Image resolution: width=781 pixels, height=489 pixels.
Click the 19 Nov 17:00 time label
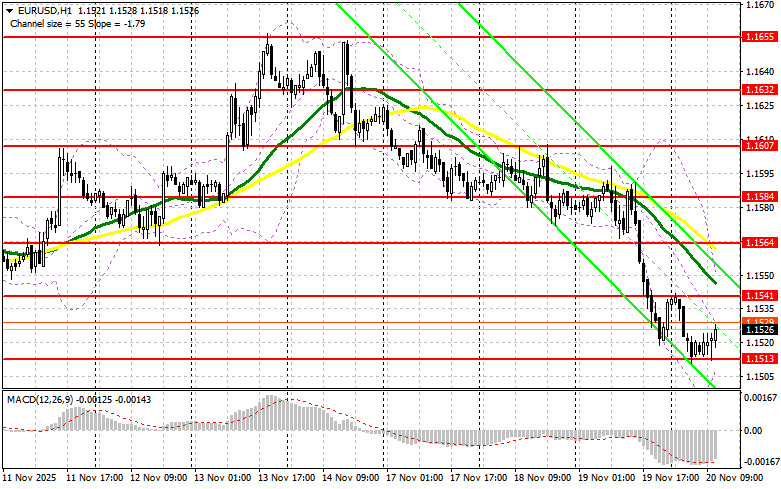click(x=670, y=478)
